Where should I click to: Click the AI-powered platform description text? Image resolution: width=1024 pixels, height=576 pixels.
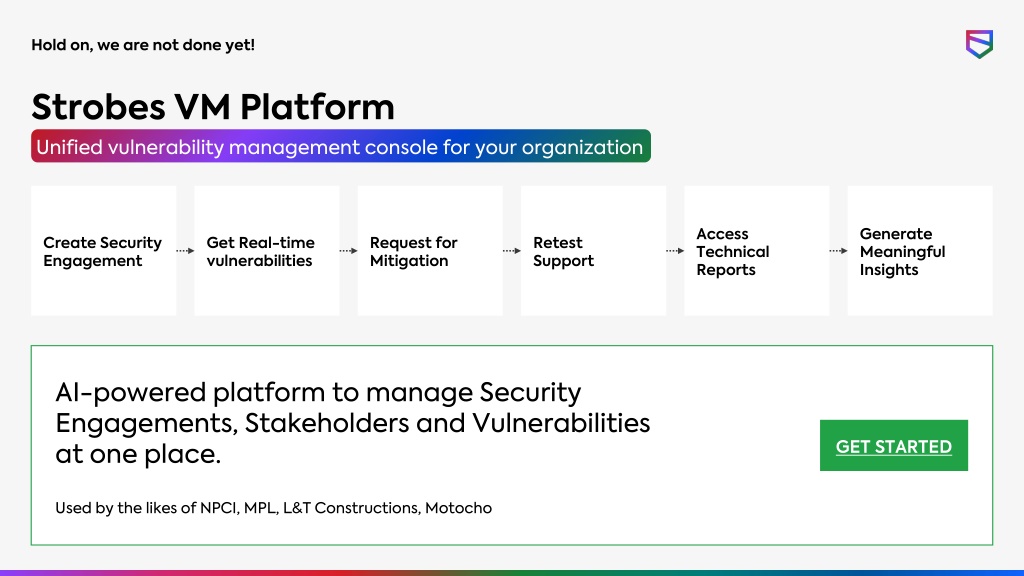tap(353, 423)
